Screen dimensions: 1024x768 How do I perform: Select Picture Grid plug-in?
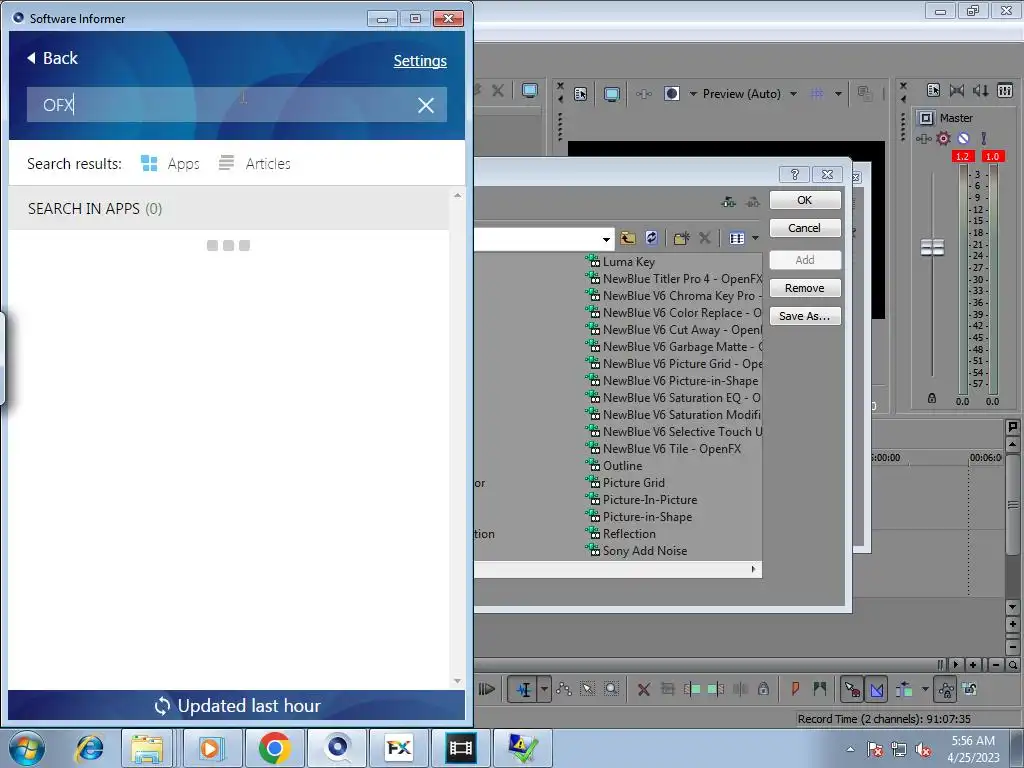[x=633, y=483]
